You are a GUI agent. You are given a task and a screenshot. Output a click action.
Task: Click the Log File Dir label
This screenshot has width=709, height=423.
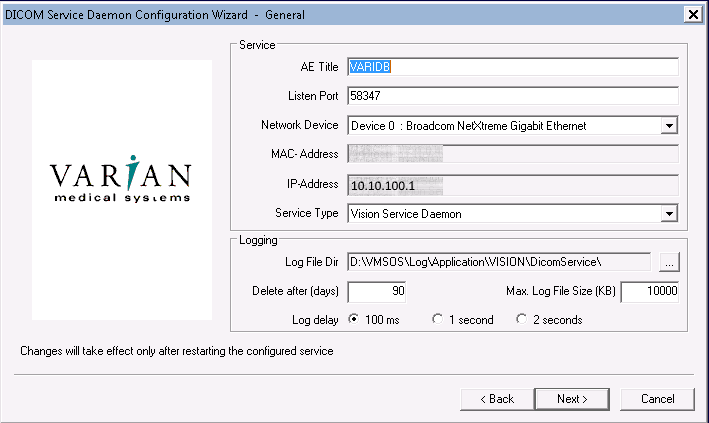point(312,262)
